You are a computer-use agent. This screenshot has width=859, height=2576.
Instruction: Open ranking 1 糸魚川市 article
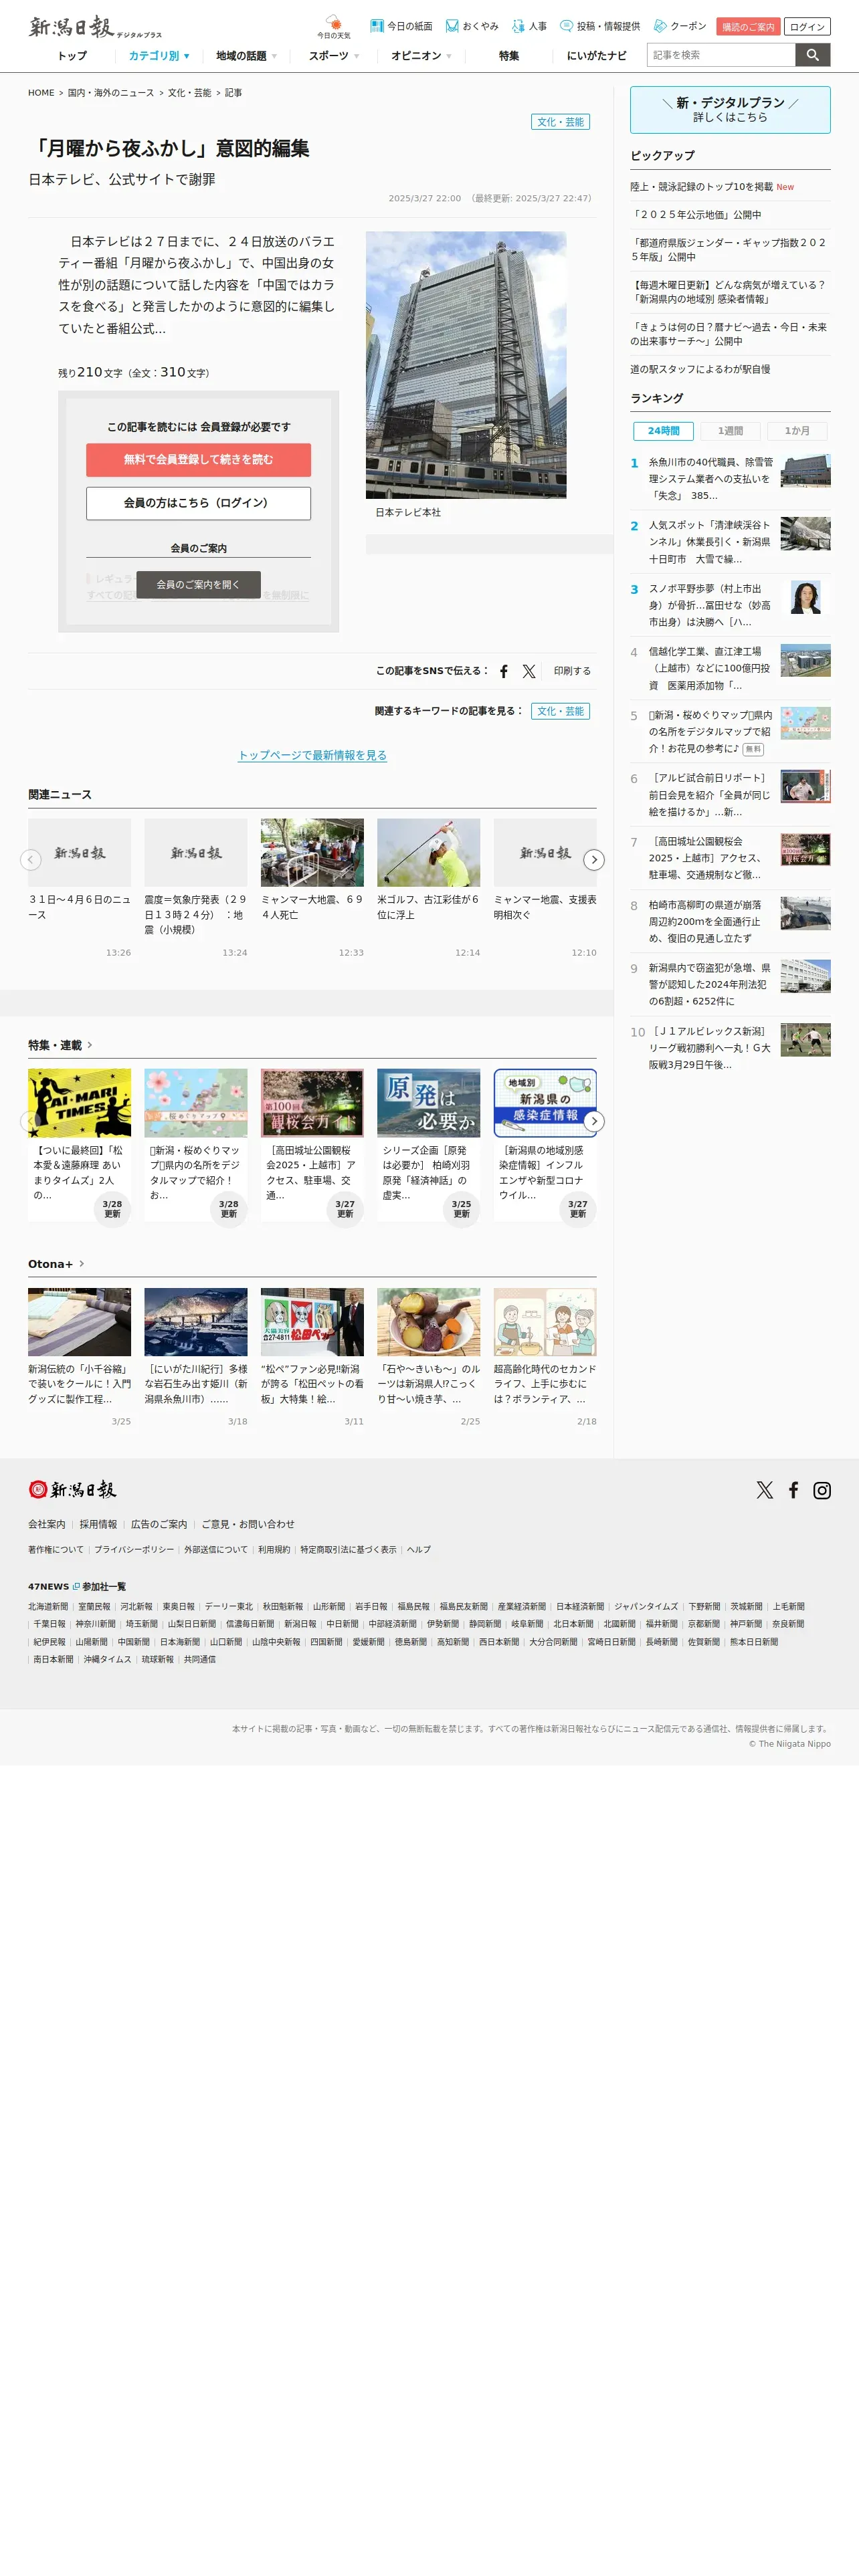click(730, 478)
